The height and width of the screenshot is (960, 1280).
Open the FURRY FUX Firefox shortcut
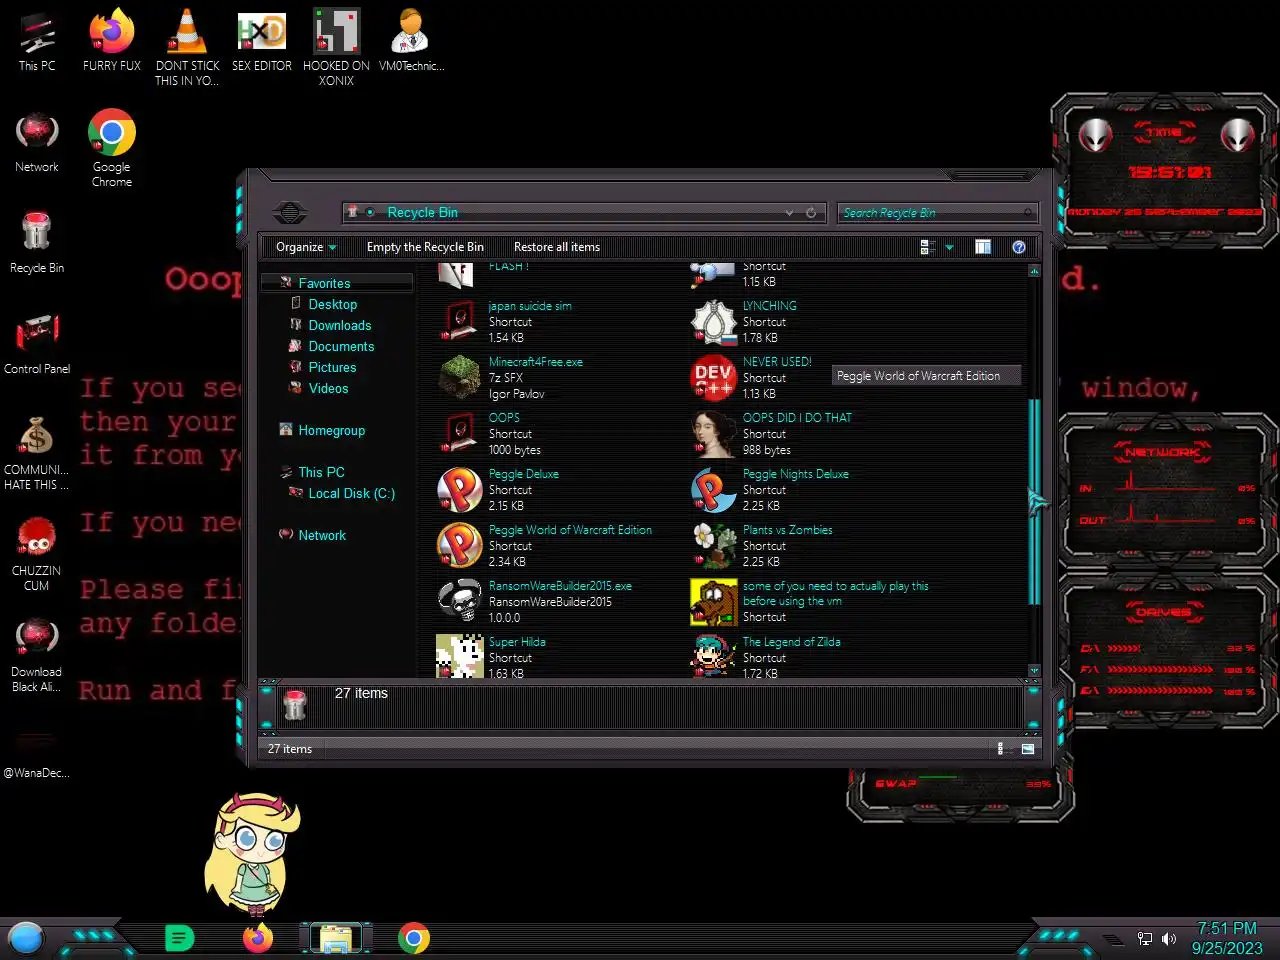pos(112,42)
